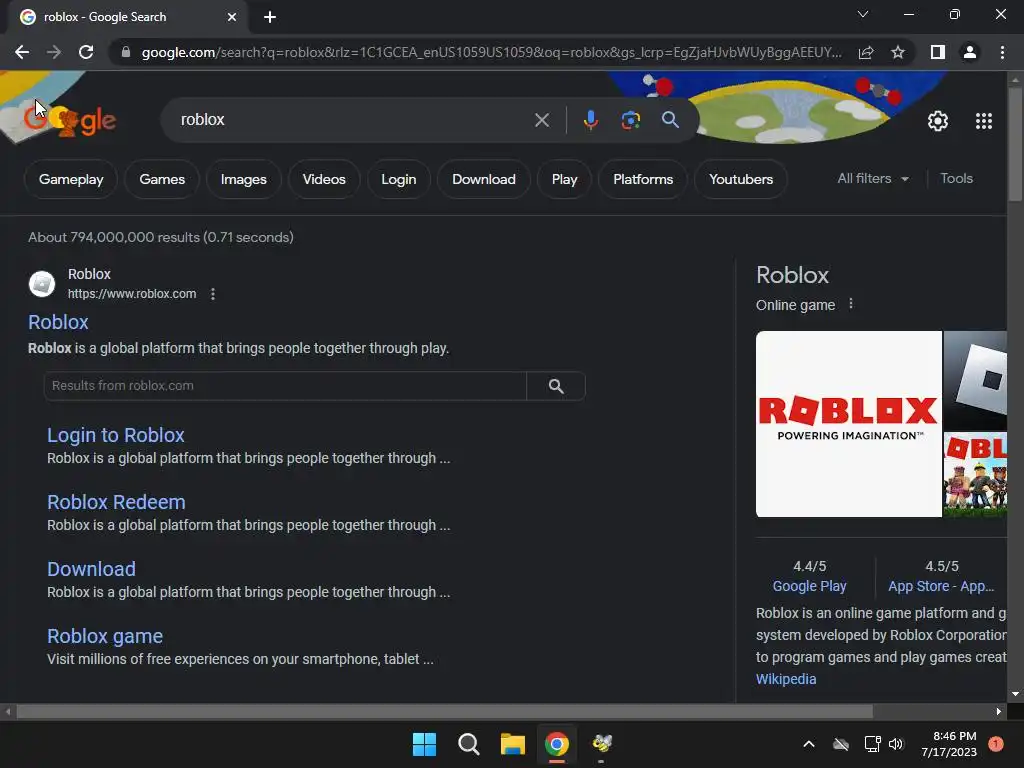Open Chrome's three-dot menu
Viewport: 1024px width, 768px height.
click(x=1002, y=52)
